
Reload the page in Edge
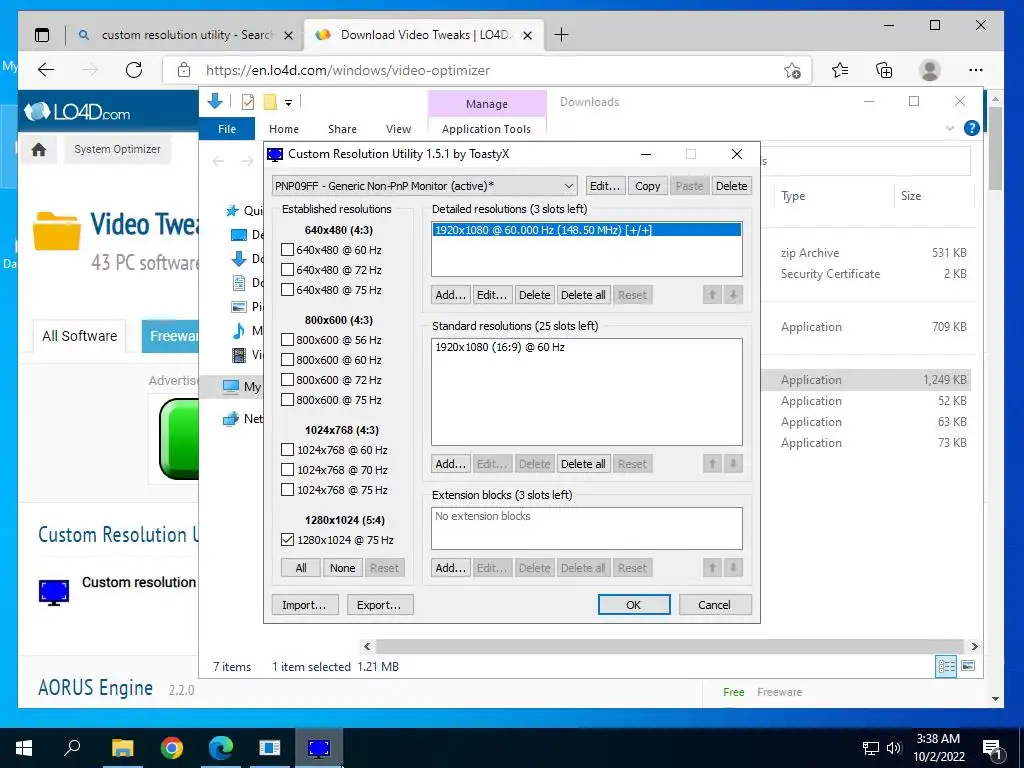pos(134,70)
